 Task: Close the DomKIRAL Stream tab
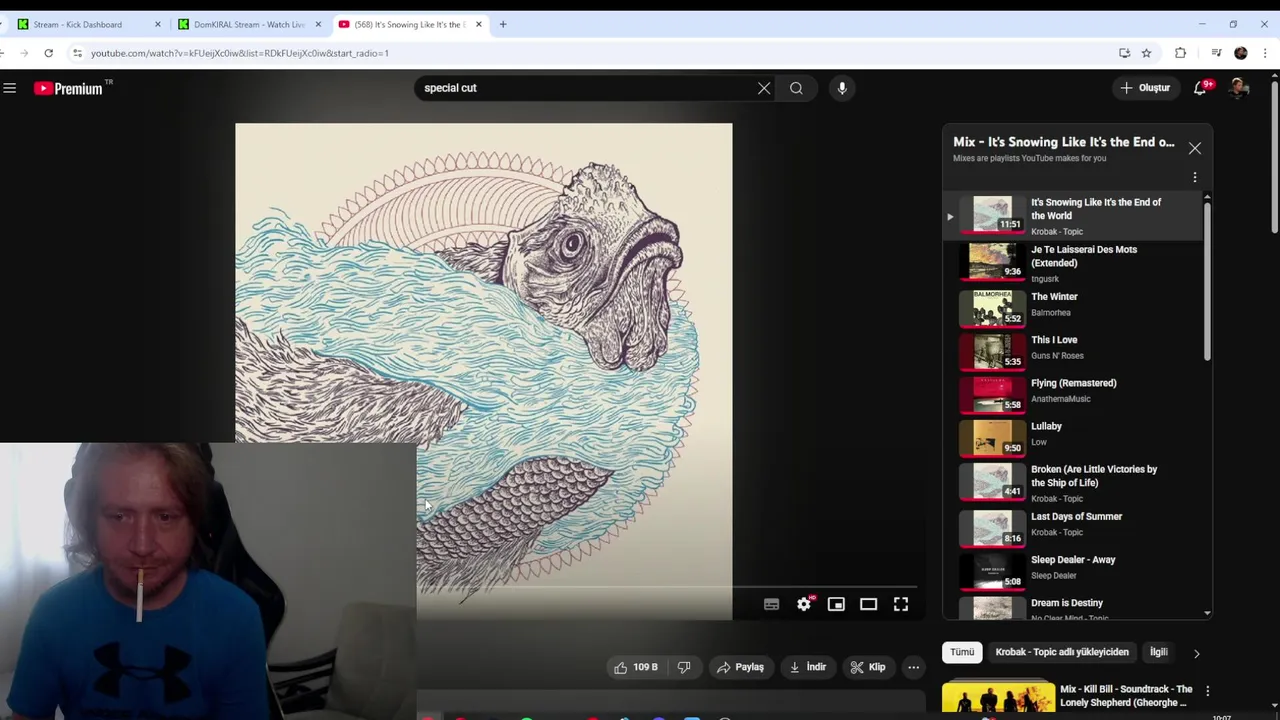[318, 24]
